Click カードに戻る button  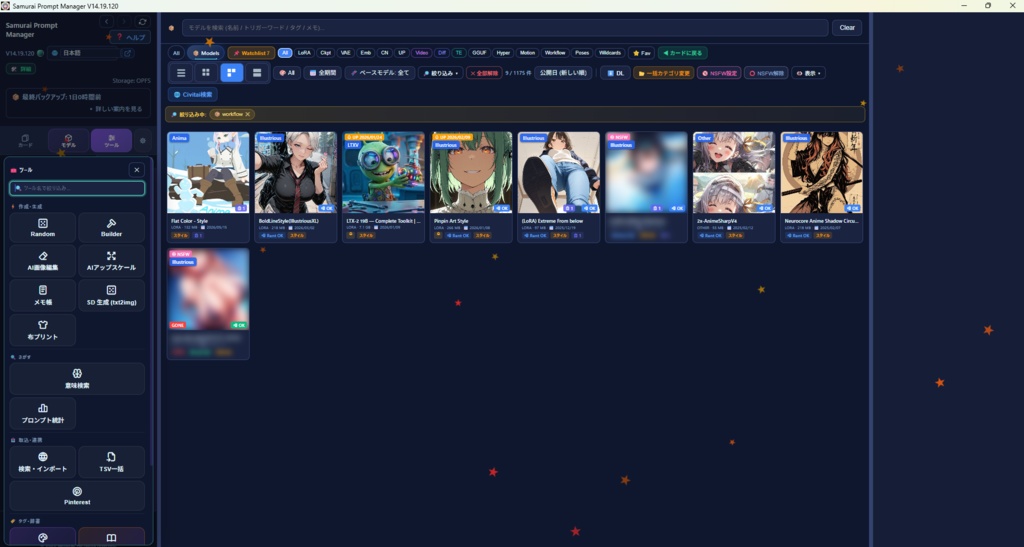tap(682, 53)
